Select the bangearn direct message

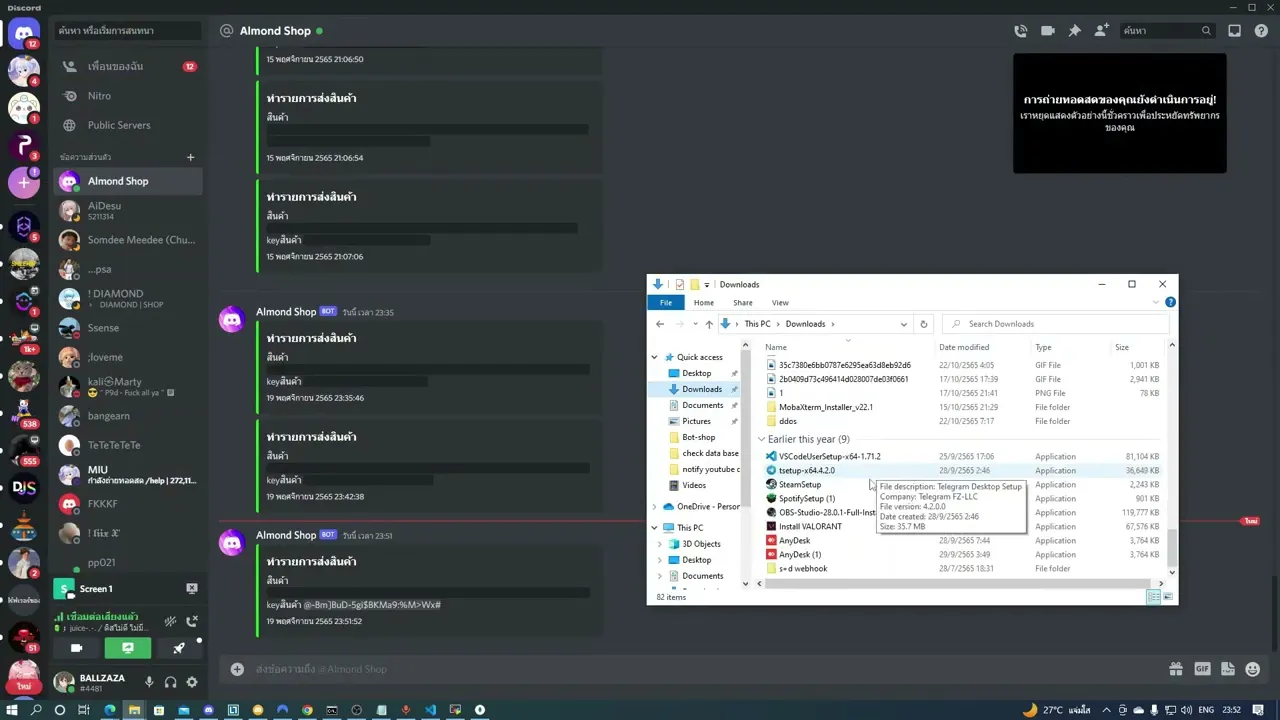128,416
